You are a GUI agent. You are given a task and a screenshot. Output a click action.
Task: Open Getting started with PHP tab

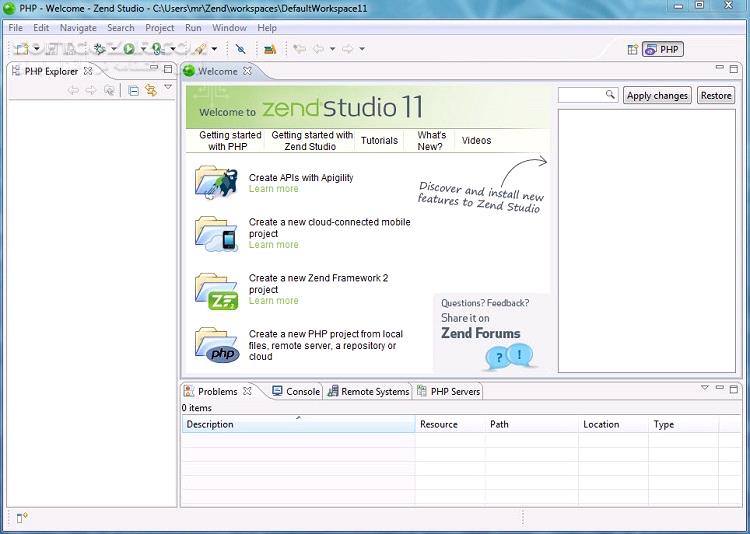coord(229,141)
